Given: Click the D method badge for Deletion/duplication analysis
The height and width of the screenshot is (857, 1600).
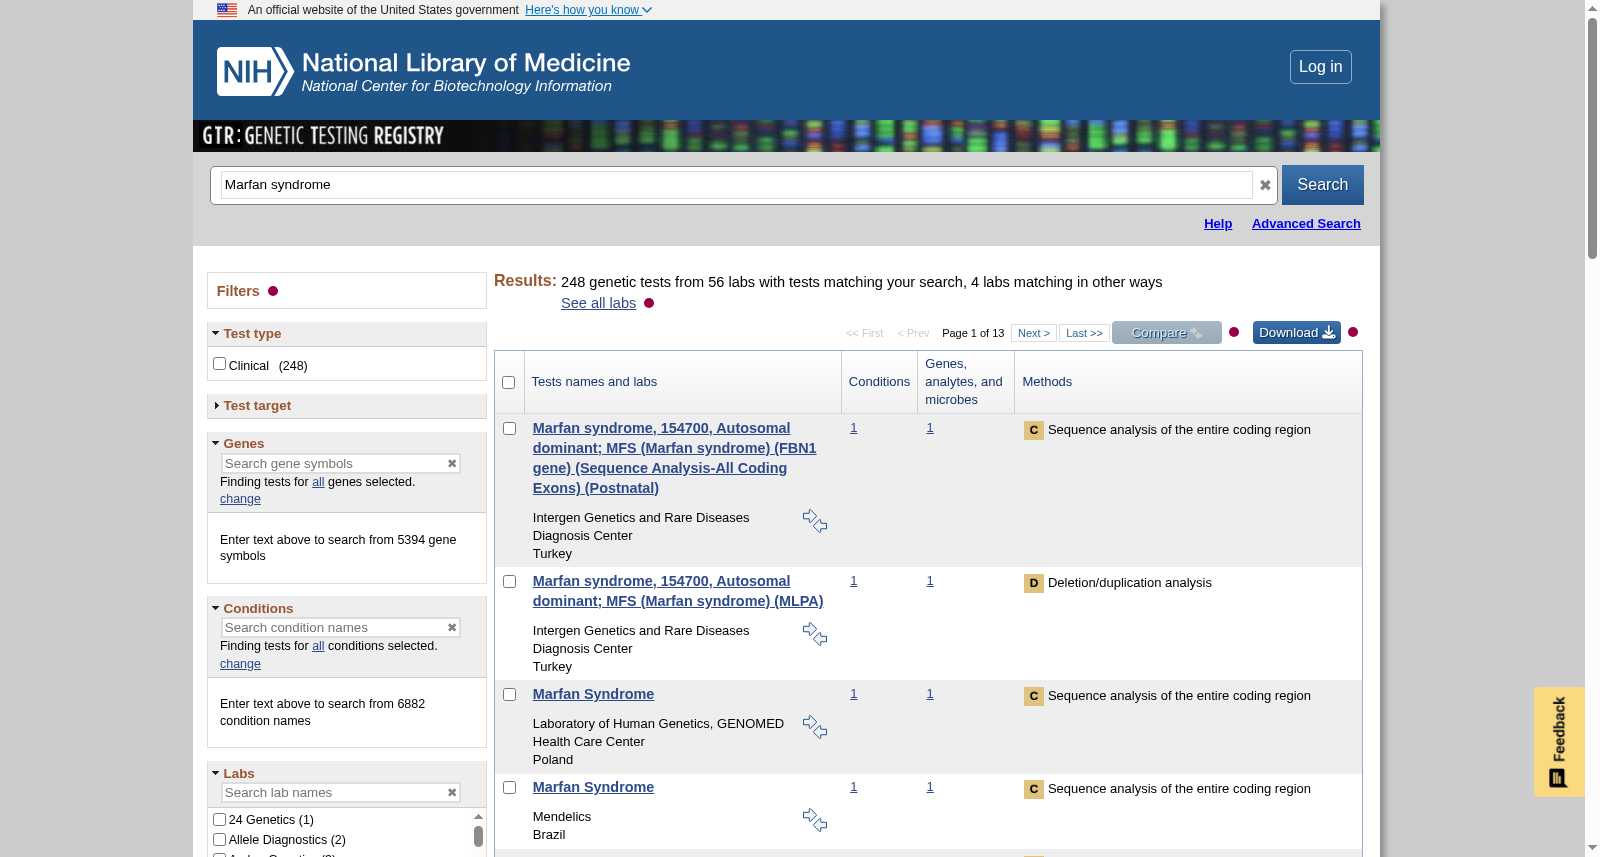Looking at the screenshot, I should tap(1034, 583).
